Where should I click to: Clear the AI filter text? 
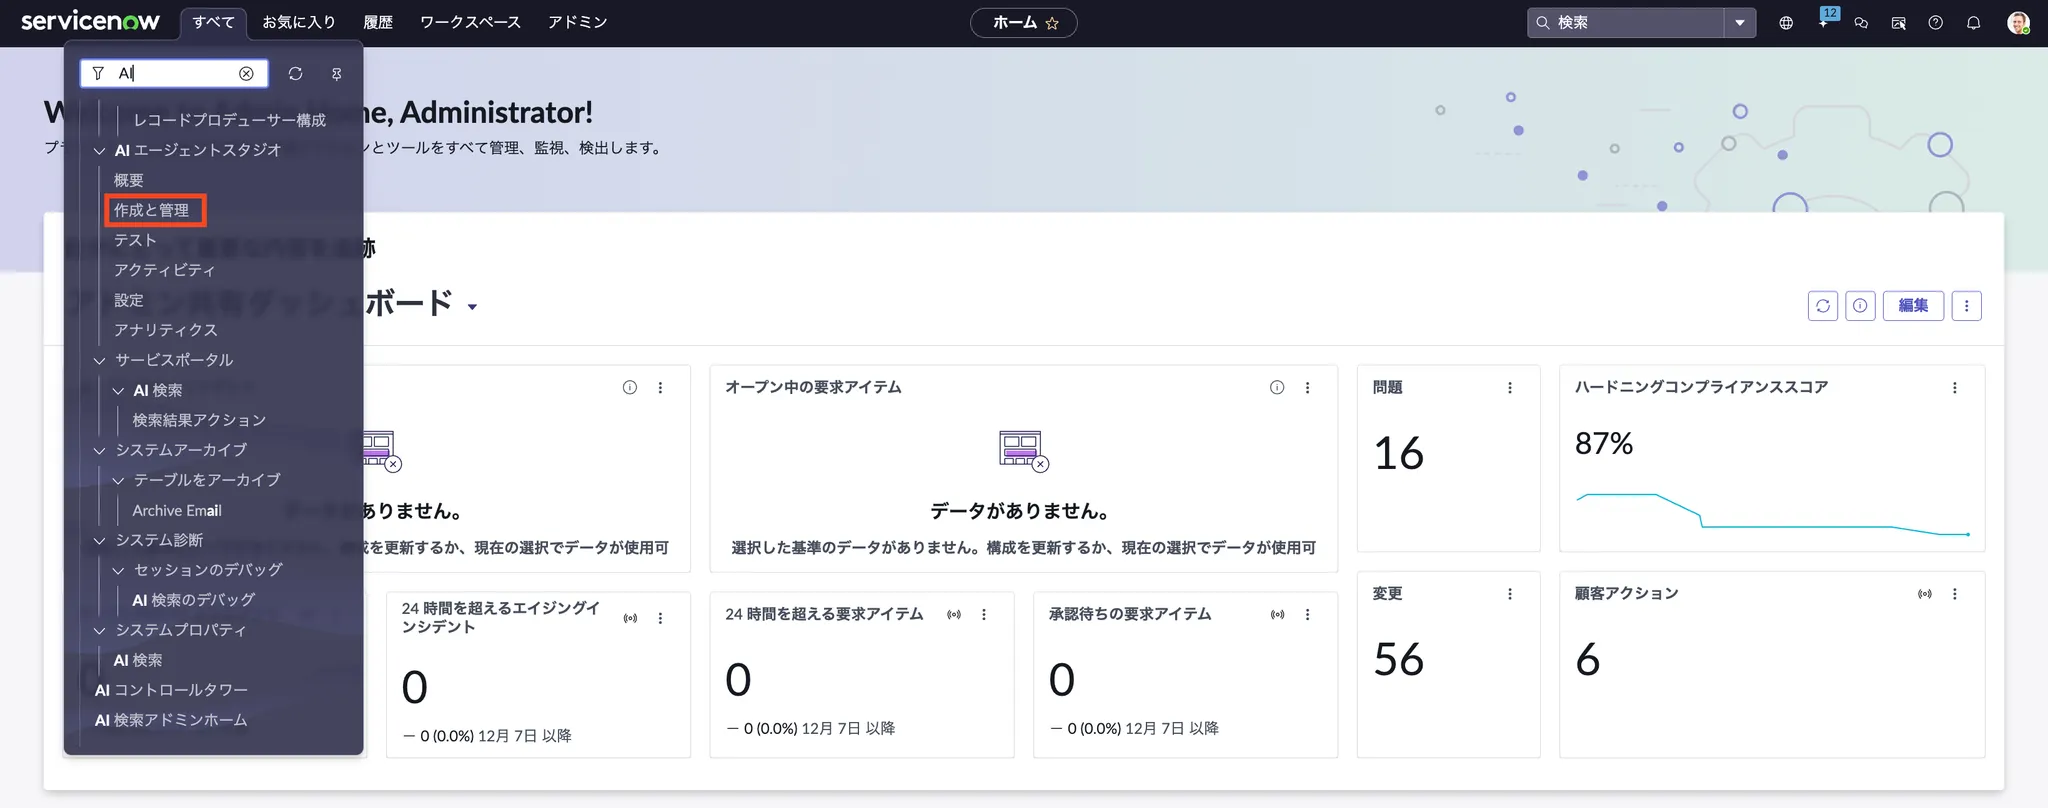point(246,73)
